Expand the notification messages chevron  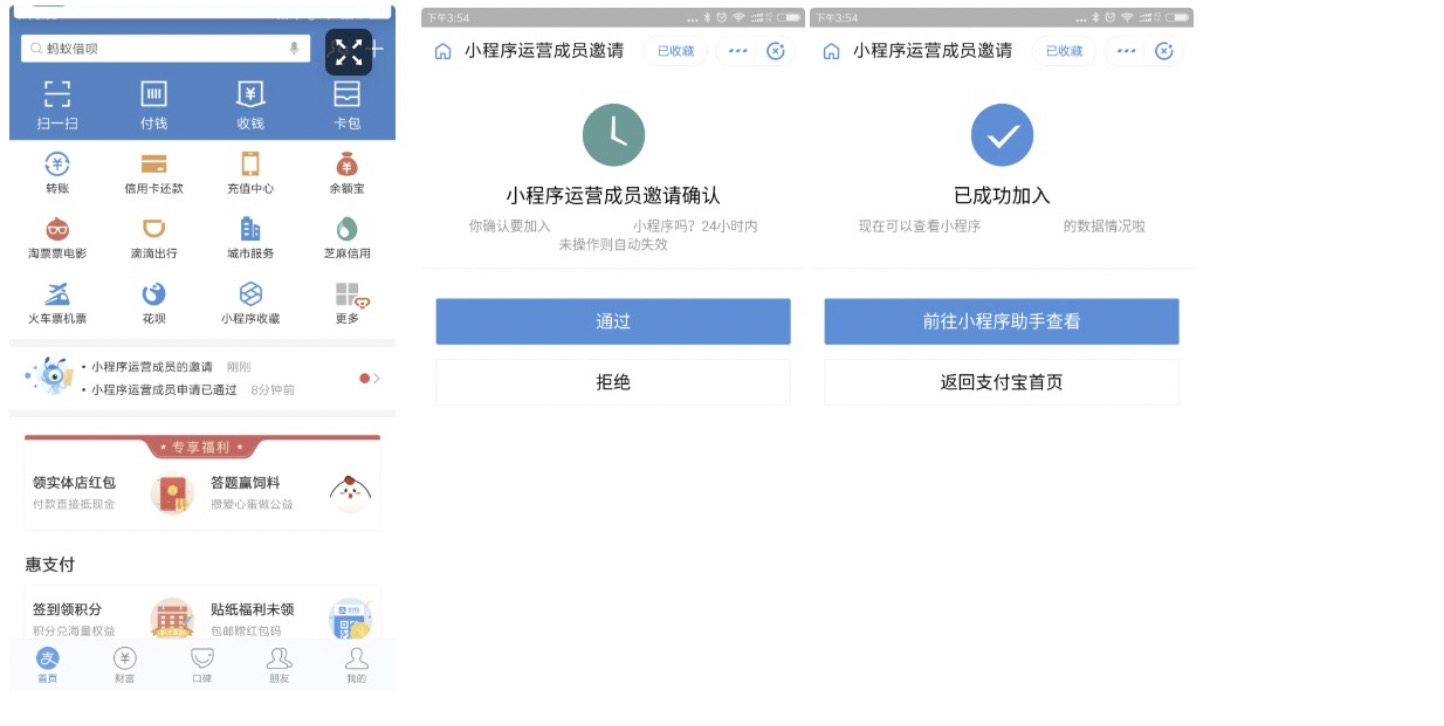[x=376, y=378]
